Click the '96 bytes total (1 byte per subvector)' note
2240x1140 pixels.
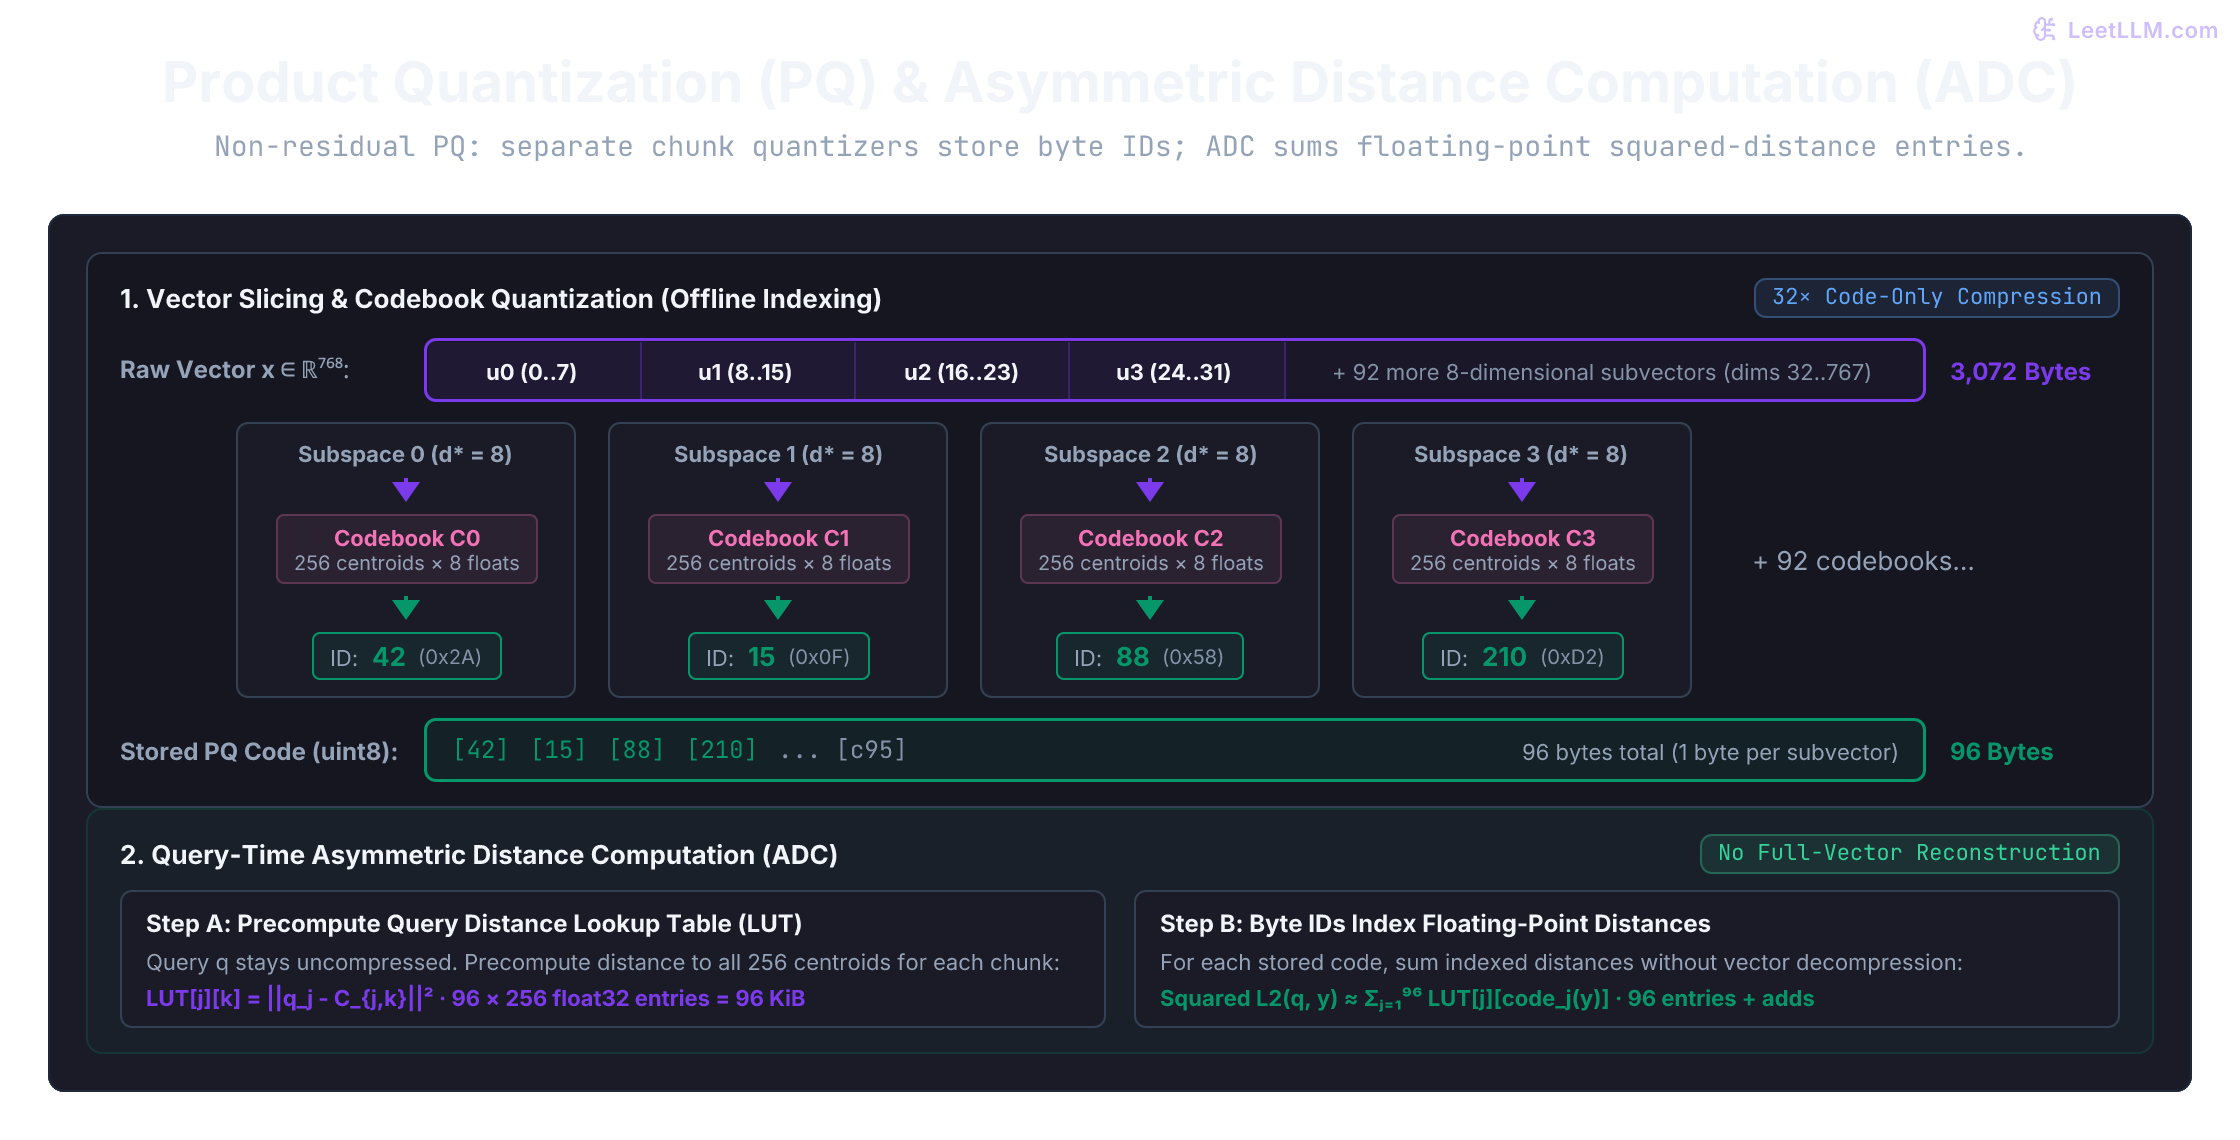coord(1710,752)
